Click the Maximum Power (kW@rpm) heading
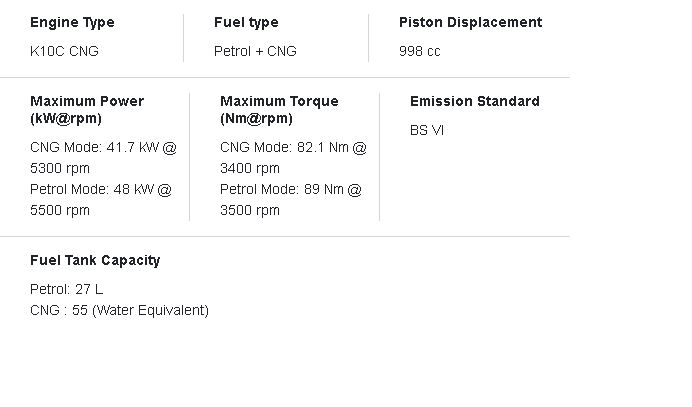This screenshot has width=692, height=407. coord(87,109)
